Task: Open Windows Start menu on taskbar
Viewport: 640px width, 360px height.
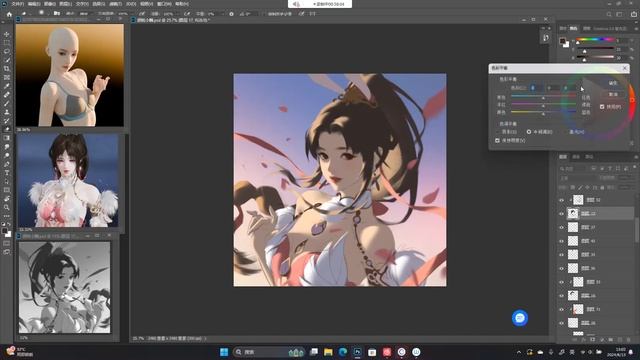Action: (x=224, y=352)
